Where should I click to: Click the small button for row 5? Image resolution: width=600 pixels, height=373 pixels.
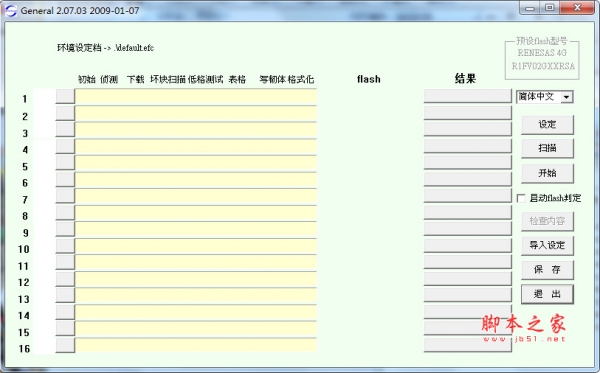pyautogui.click(x=65, y=163)
